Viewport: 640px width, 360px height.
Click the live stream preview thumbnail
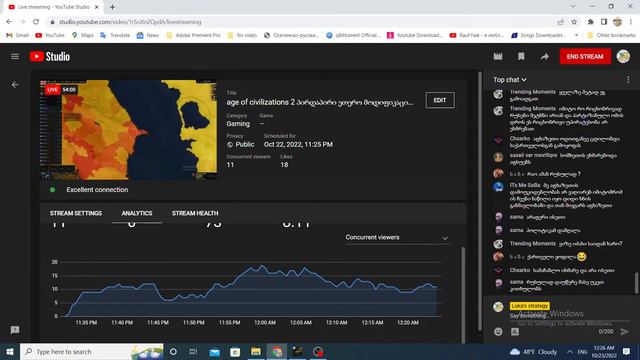[129, 130]
